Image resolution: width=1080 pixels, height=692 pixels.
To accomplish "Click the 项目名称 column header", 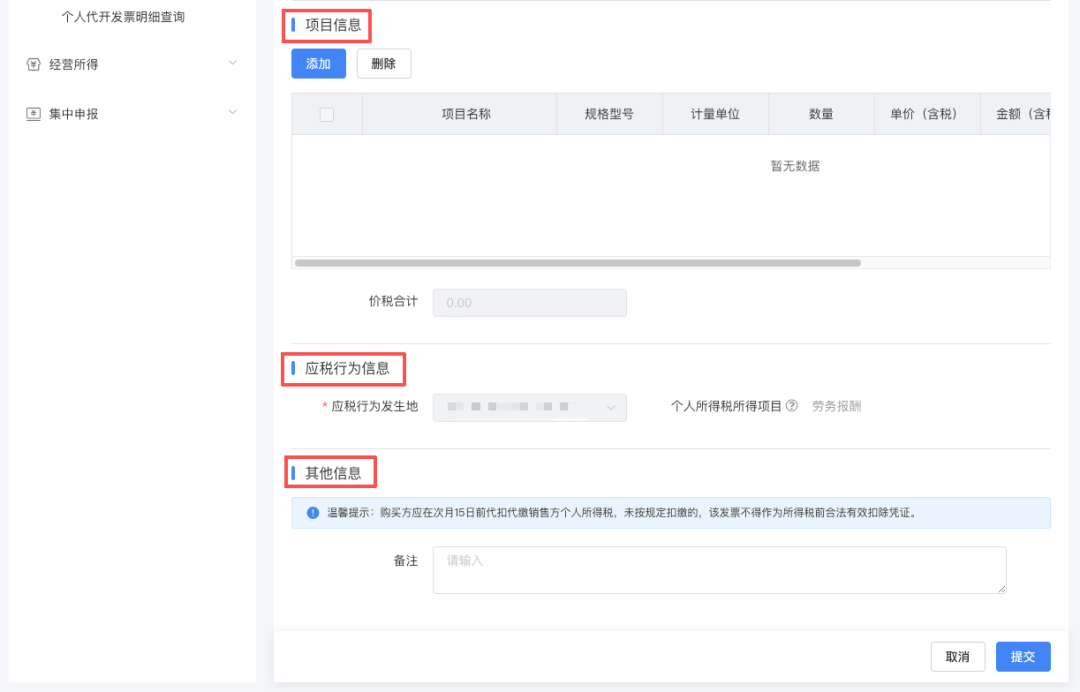I will tap(466, 114).
